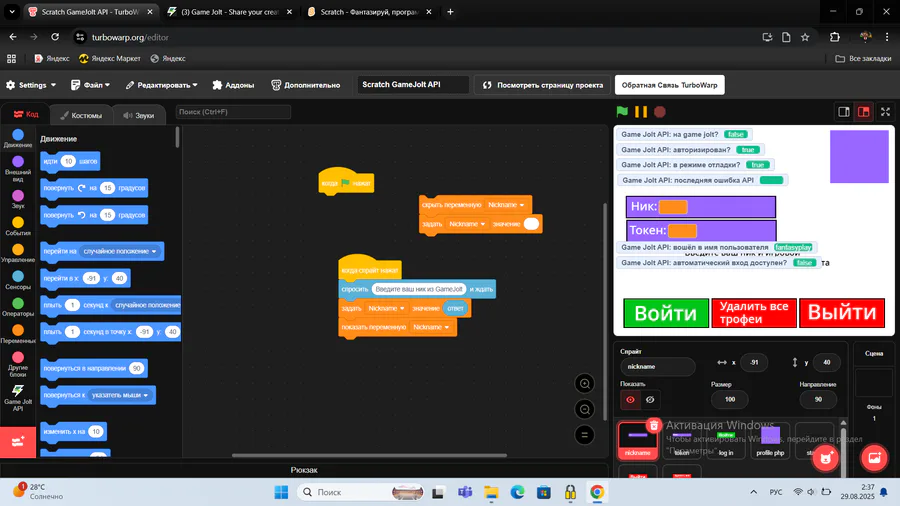This screenshot has width=900, height=506.
Task: Expand hidden system tray icons chevron
Action: pyautogui.click(x=754, y=492)
